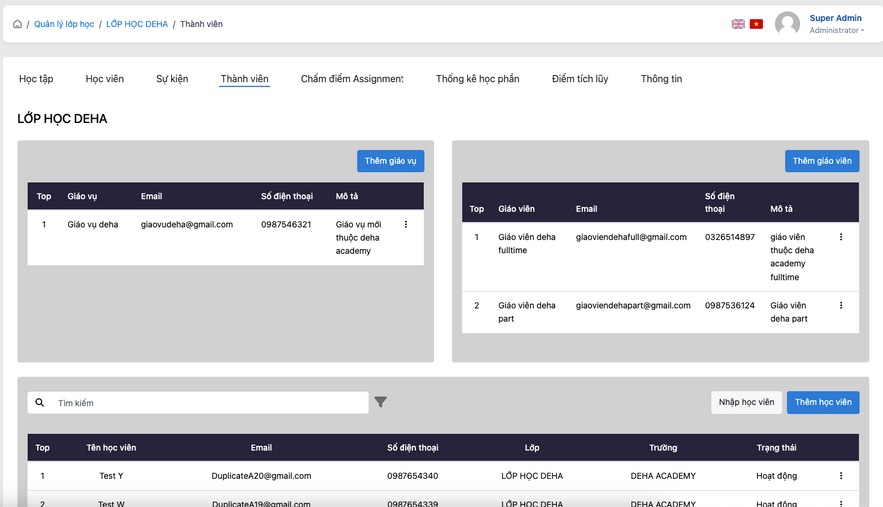Click the Thêm giáo viên button
This screenshot has width=883, height=507.
822,161
